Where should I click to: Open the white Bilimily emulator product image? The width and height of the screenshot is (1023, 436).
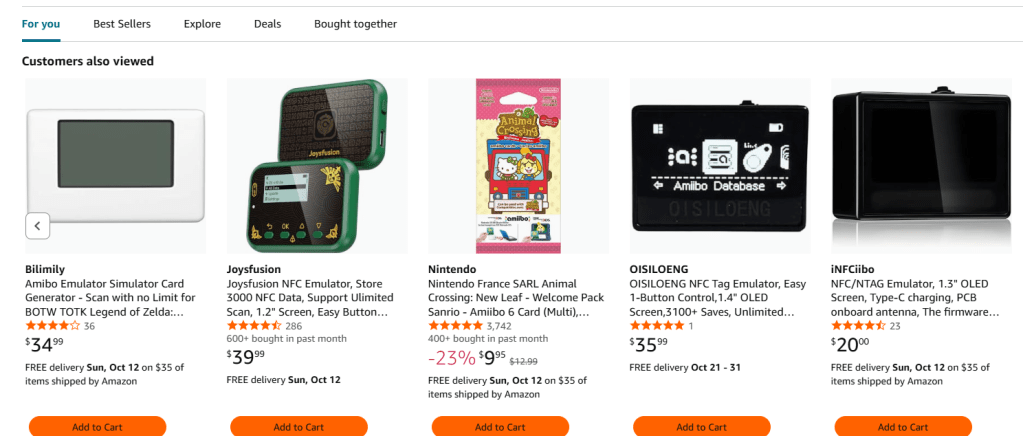coord(115,165)
